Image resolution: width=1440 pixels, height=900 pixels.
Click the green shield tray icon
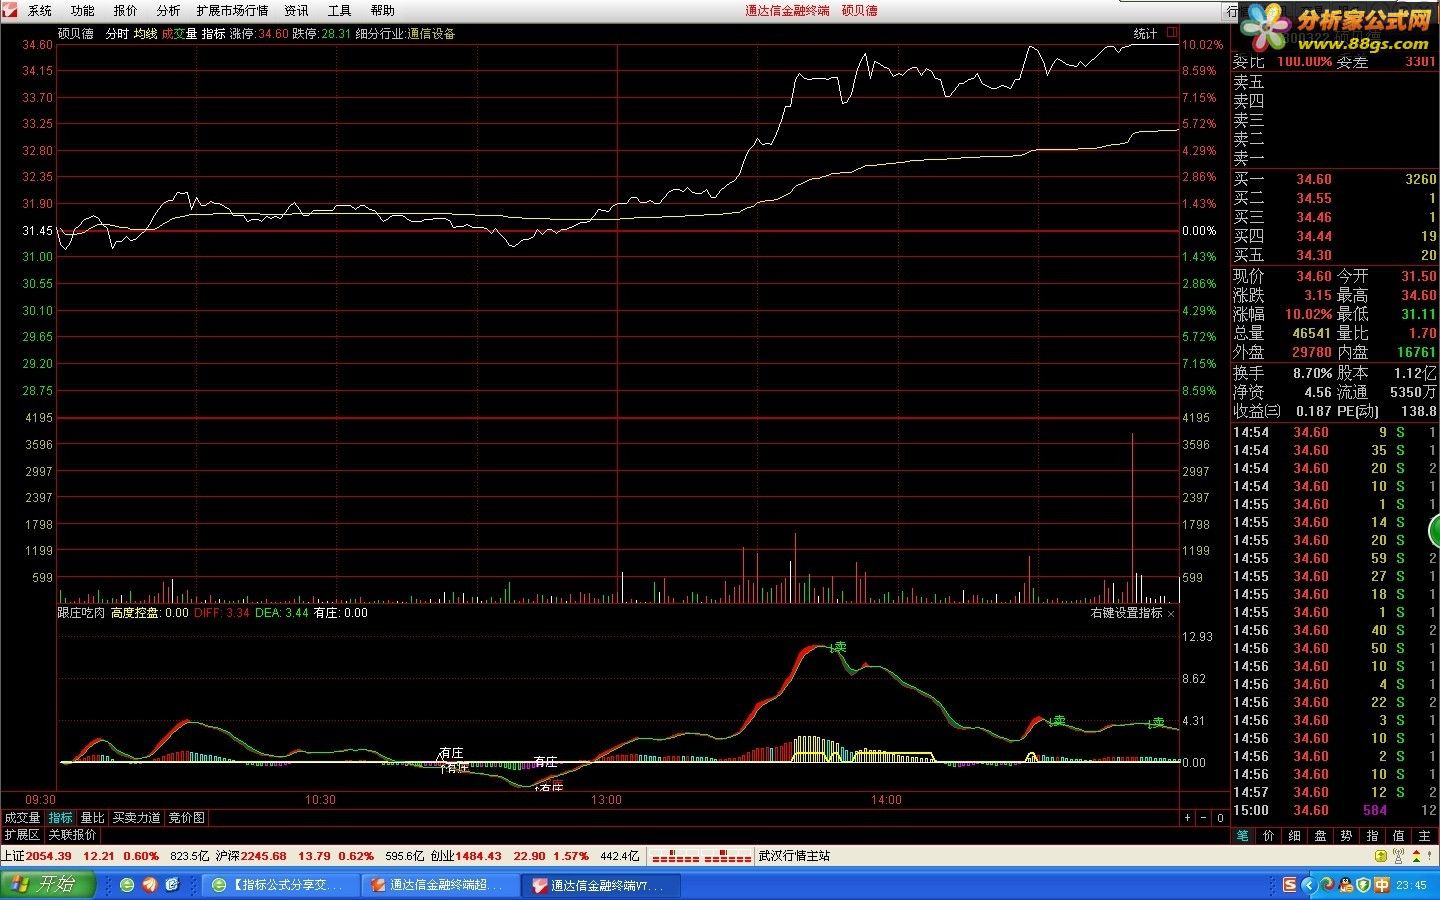[1362, 885]
